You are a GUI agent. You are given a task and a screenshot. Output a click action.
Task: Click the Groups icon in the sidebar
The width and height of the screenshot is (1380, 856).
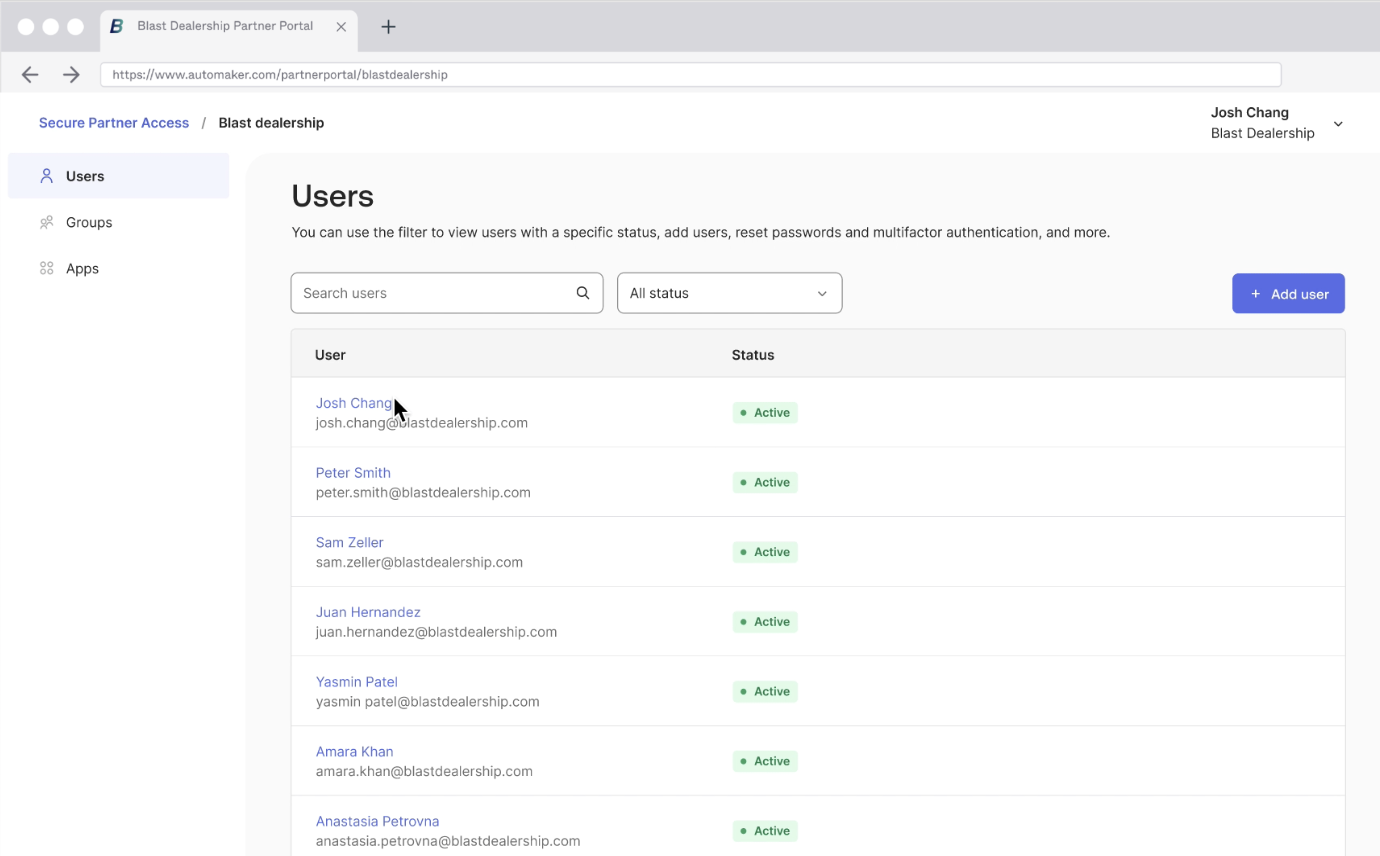pos(46,222)
